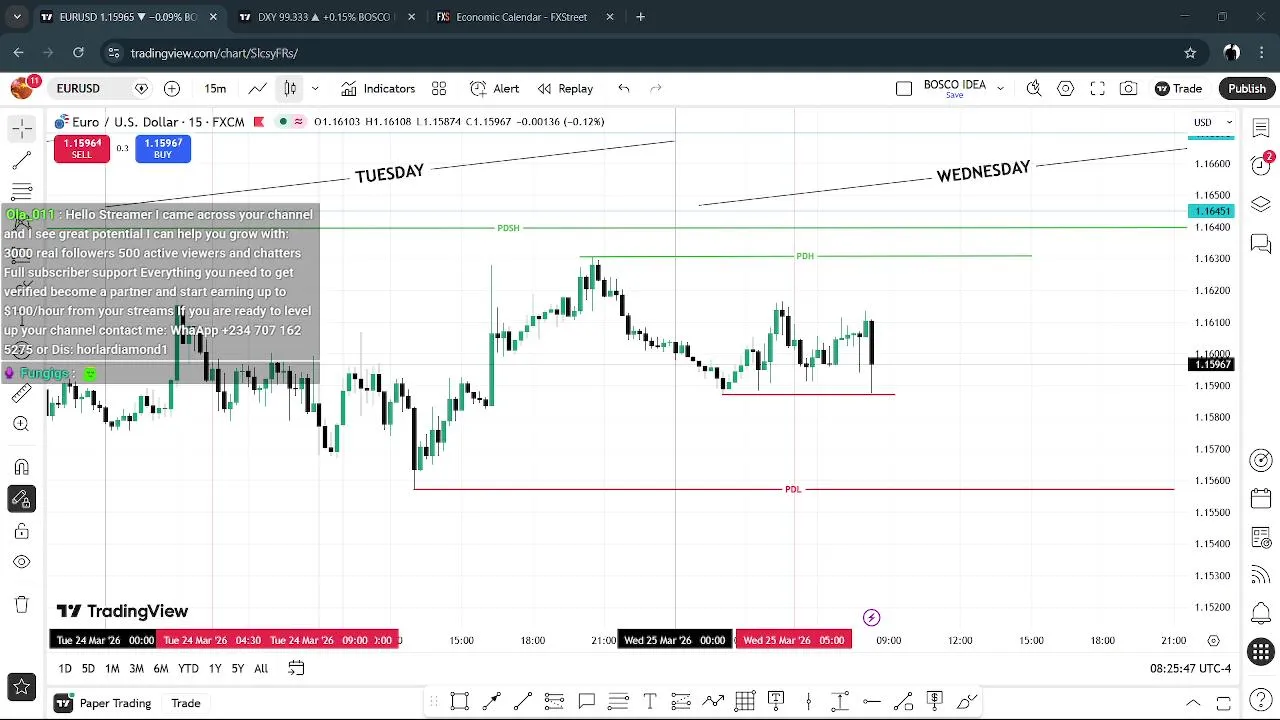
Task: Select the price label dollar tool in favorites bar
Action: click(935, 701)
